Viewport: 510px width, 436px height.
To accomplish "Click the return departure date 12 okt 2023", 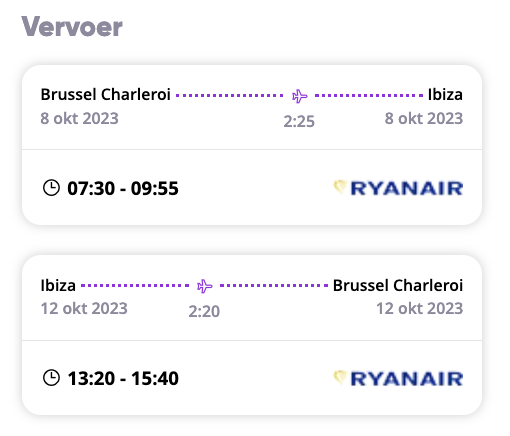I will (84, 308).
